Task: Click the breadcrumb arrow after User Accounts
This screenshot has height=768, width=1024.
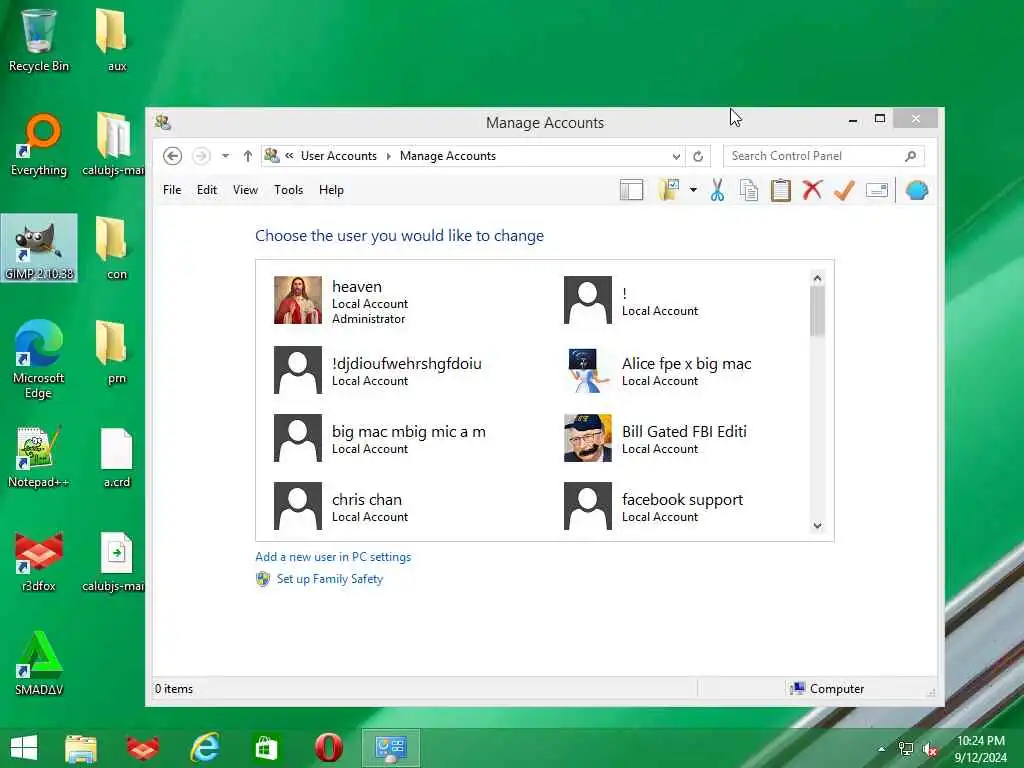Action: (389, 156)
